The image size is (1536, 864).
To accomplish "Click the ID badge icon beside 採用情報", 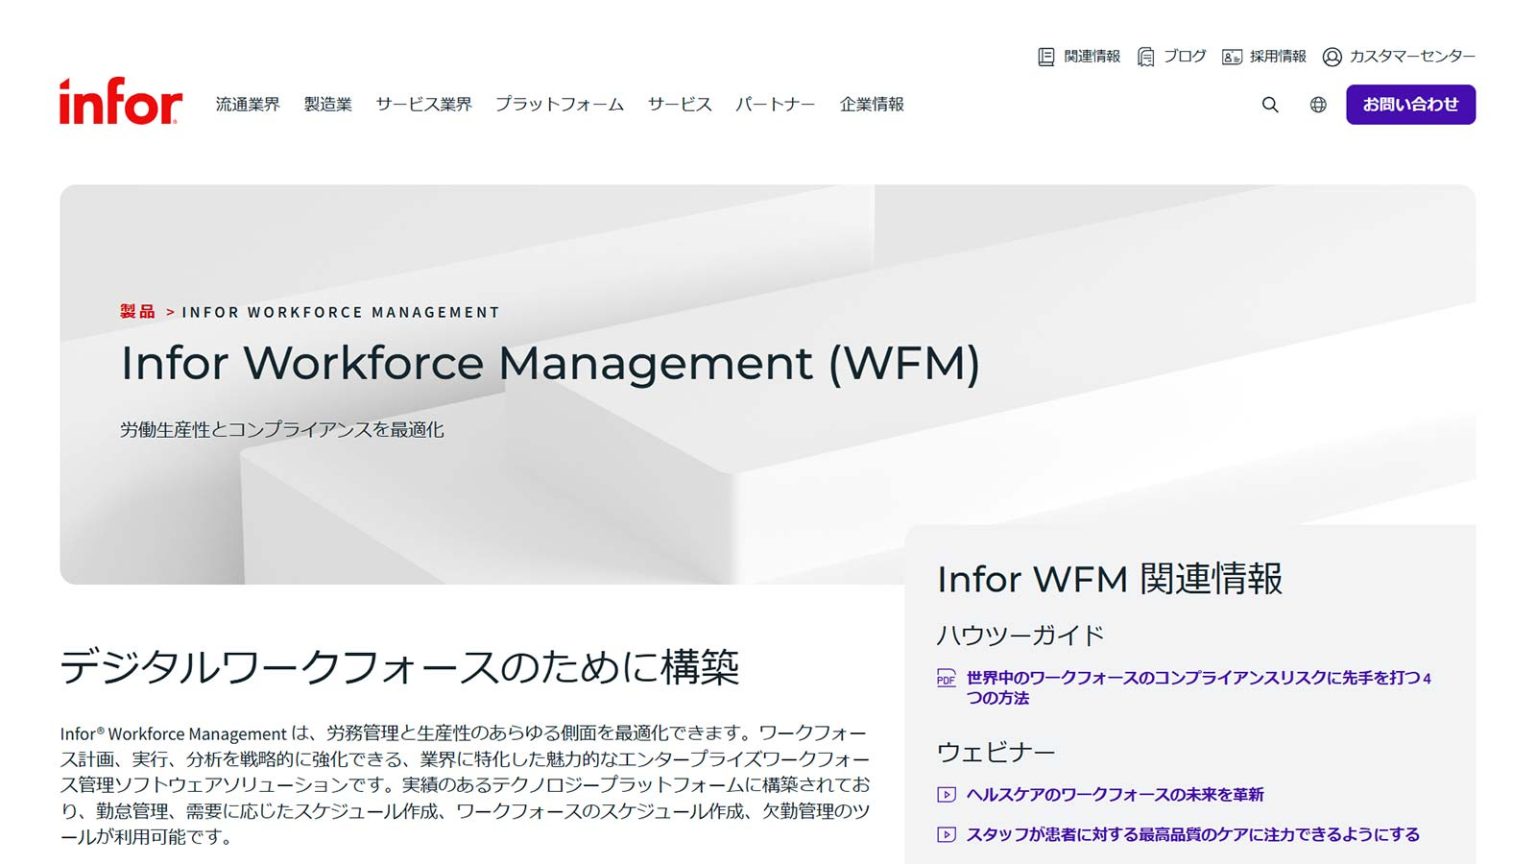I will point(1230,56).
